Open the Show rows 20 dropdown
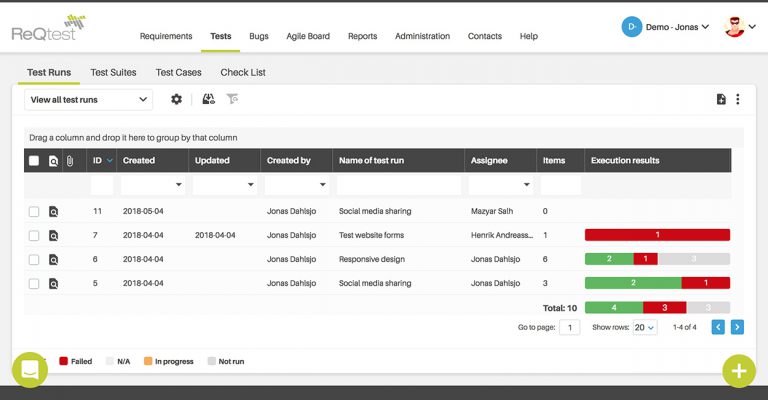This screenshot has height=400, width=768. [x=645, y=328]
